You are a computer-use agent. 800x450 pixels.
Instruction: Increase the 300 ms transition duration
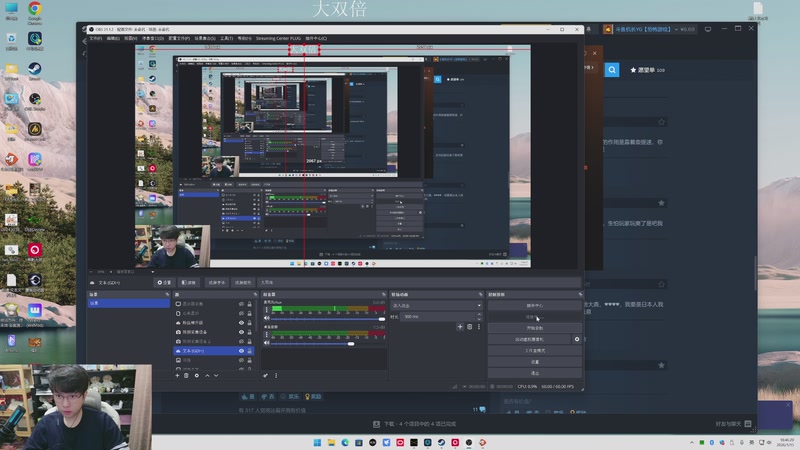[x=479, y=315]
